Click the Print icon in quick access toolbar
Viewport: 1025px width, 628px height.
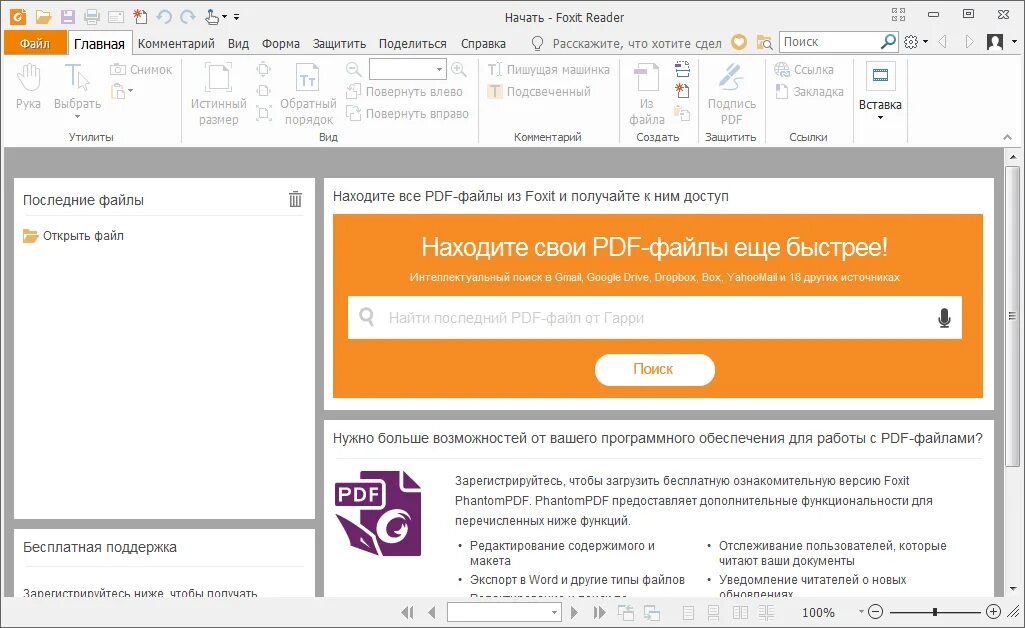point(92,17)
